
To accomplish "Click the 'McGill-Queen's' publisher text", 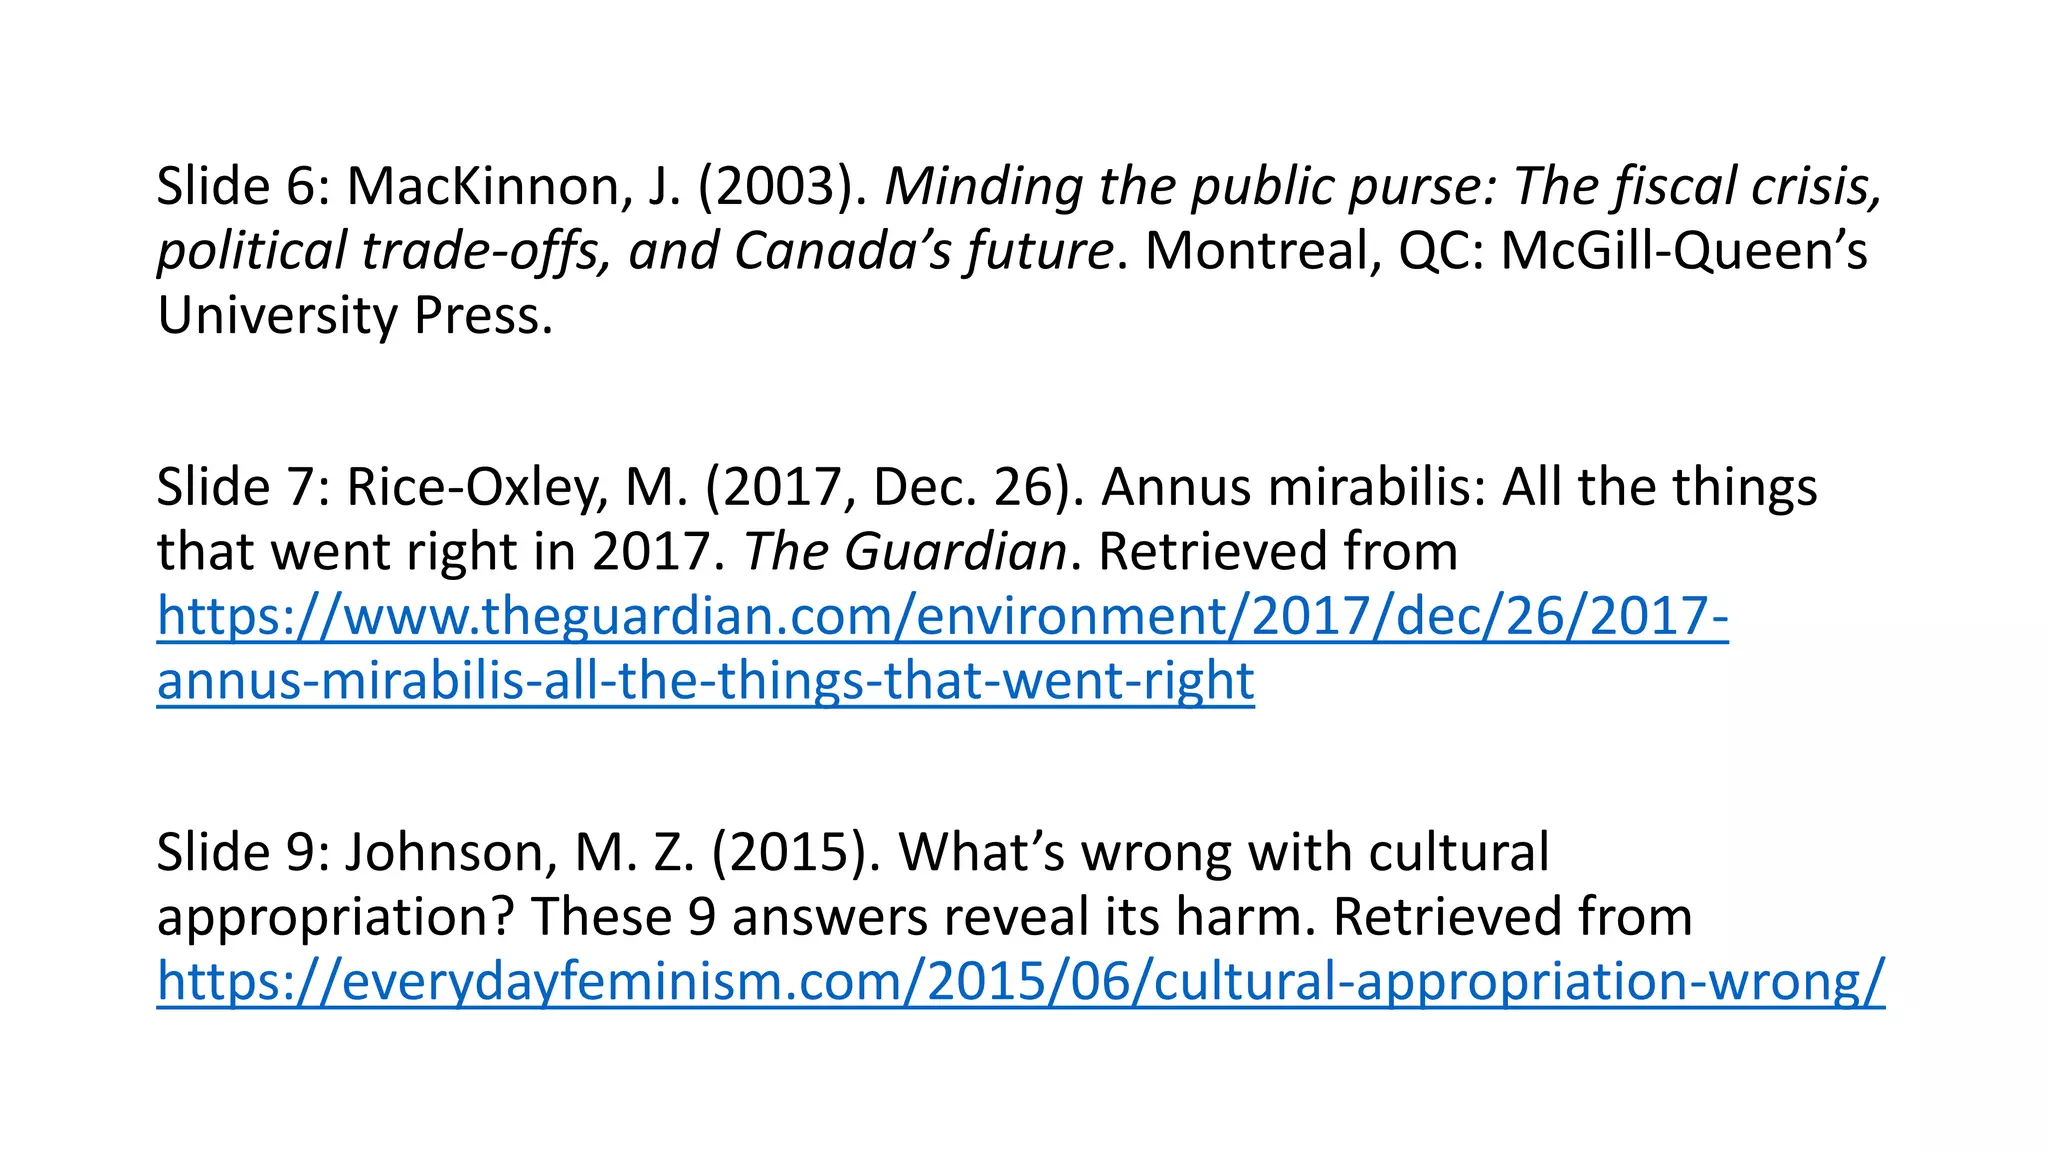I will tap(1684, 252).
